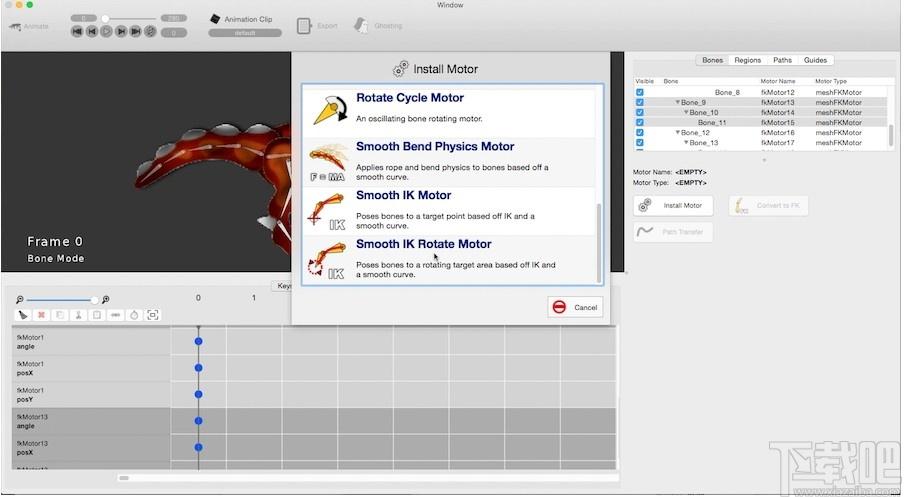
Task: Cancel the Install Motor dialog
Action: pyautogui.click(x=575, y=307)
